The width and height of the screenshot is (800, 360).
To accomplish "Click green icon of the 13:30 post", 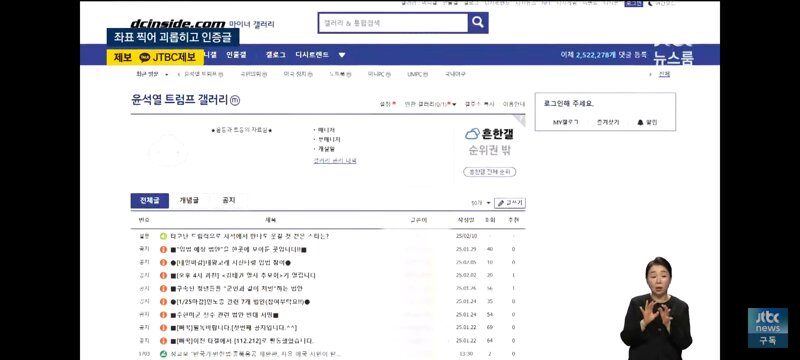I will (163, 354).
